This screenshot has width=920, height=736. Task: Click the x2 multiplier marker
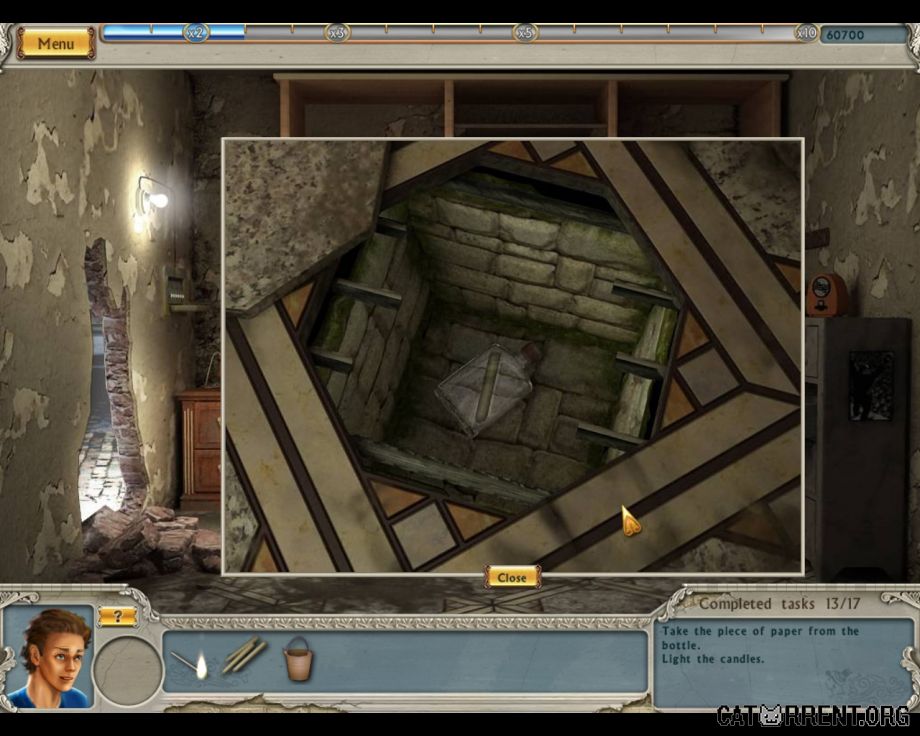click(195, 33)
